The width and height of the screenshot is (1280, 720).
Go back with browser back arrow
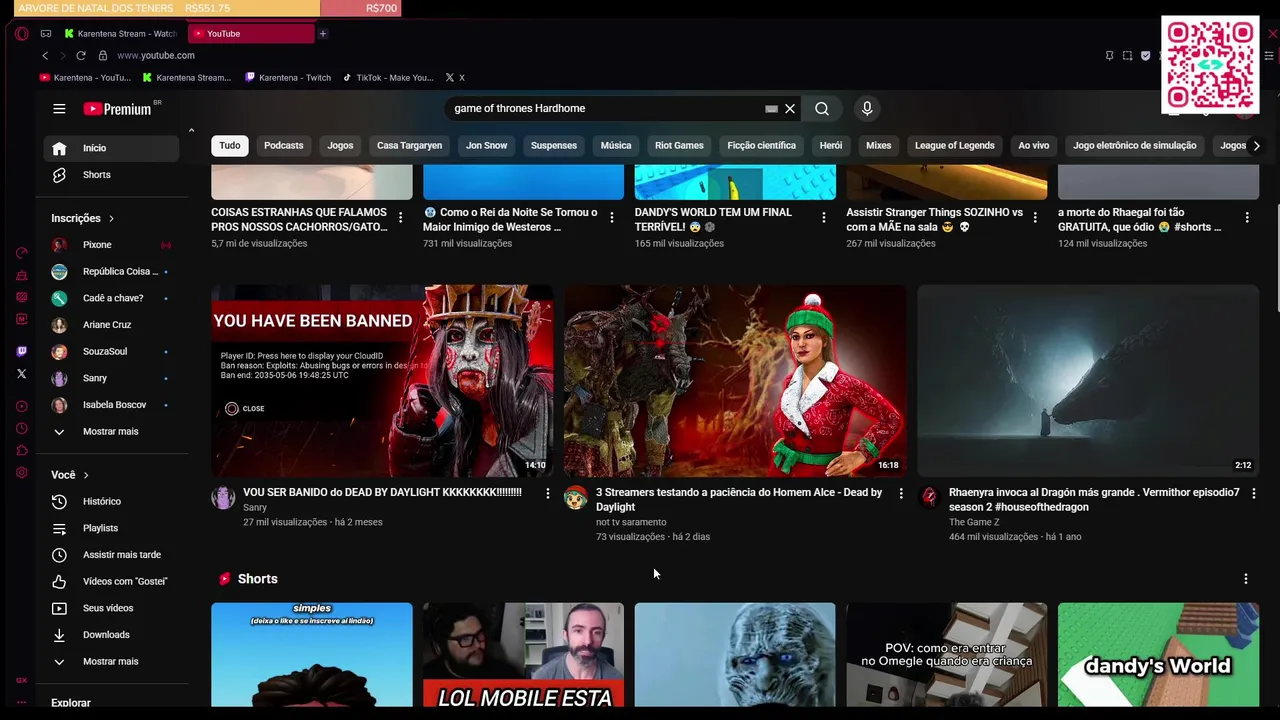click(45, 55)
